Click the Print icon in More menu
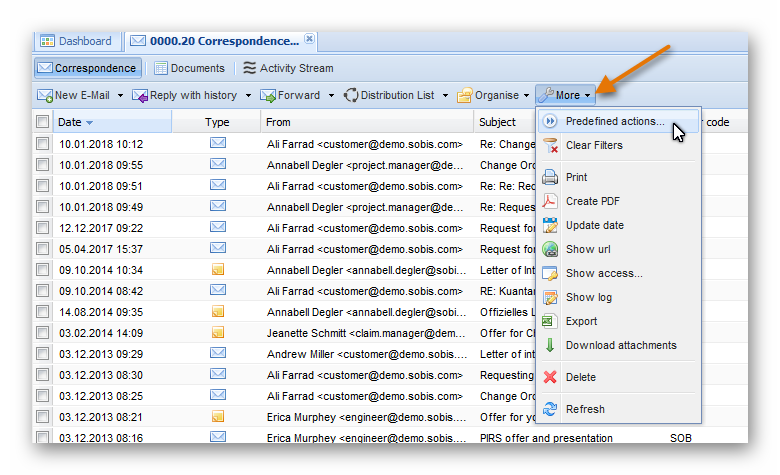This screenshot has height=475, width=780. [x=549, y=177]
